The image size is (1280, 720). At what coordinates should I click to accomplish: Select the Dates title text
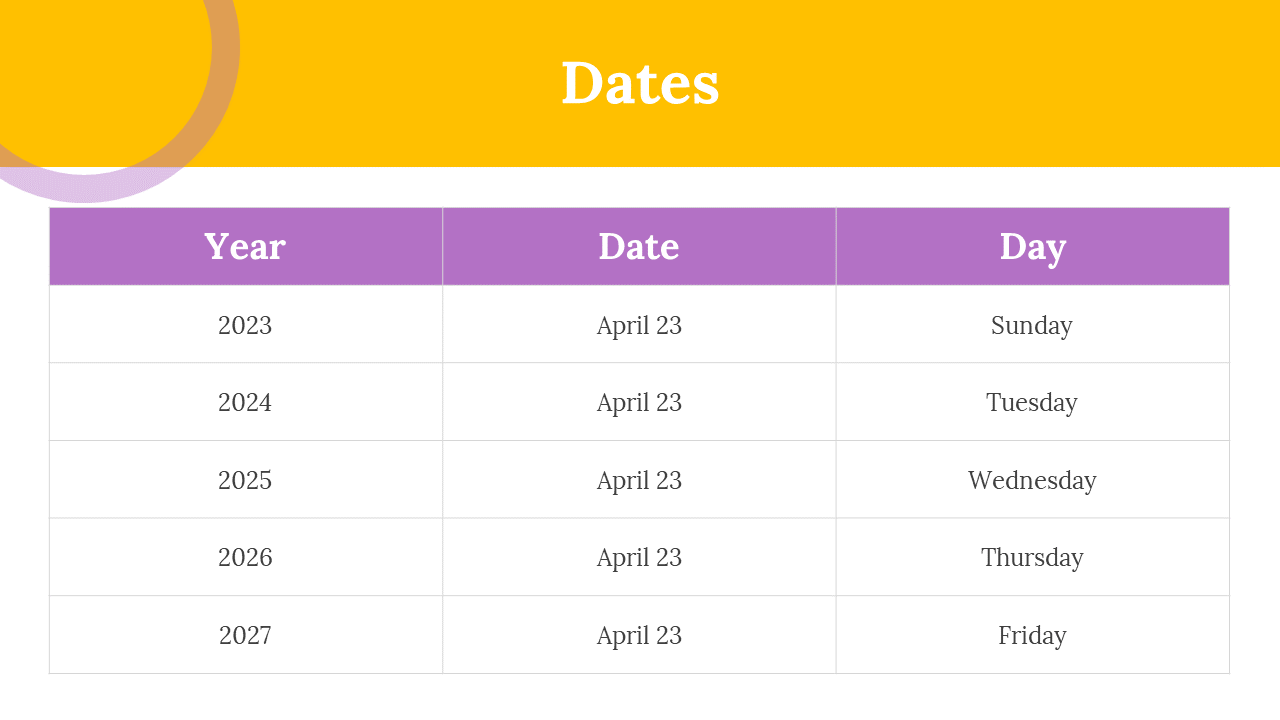tap(640, 83)
